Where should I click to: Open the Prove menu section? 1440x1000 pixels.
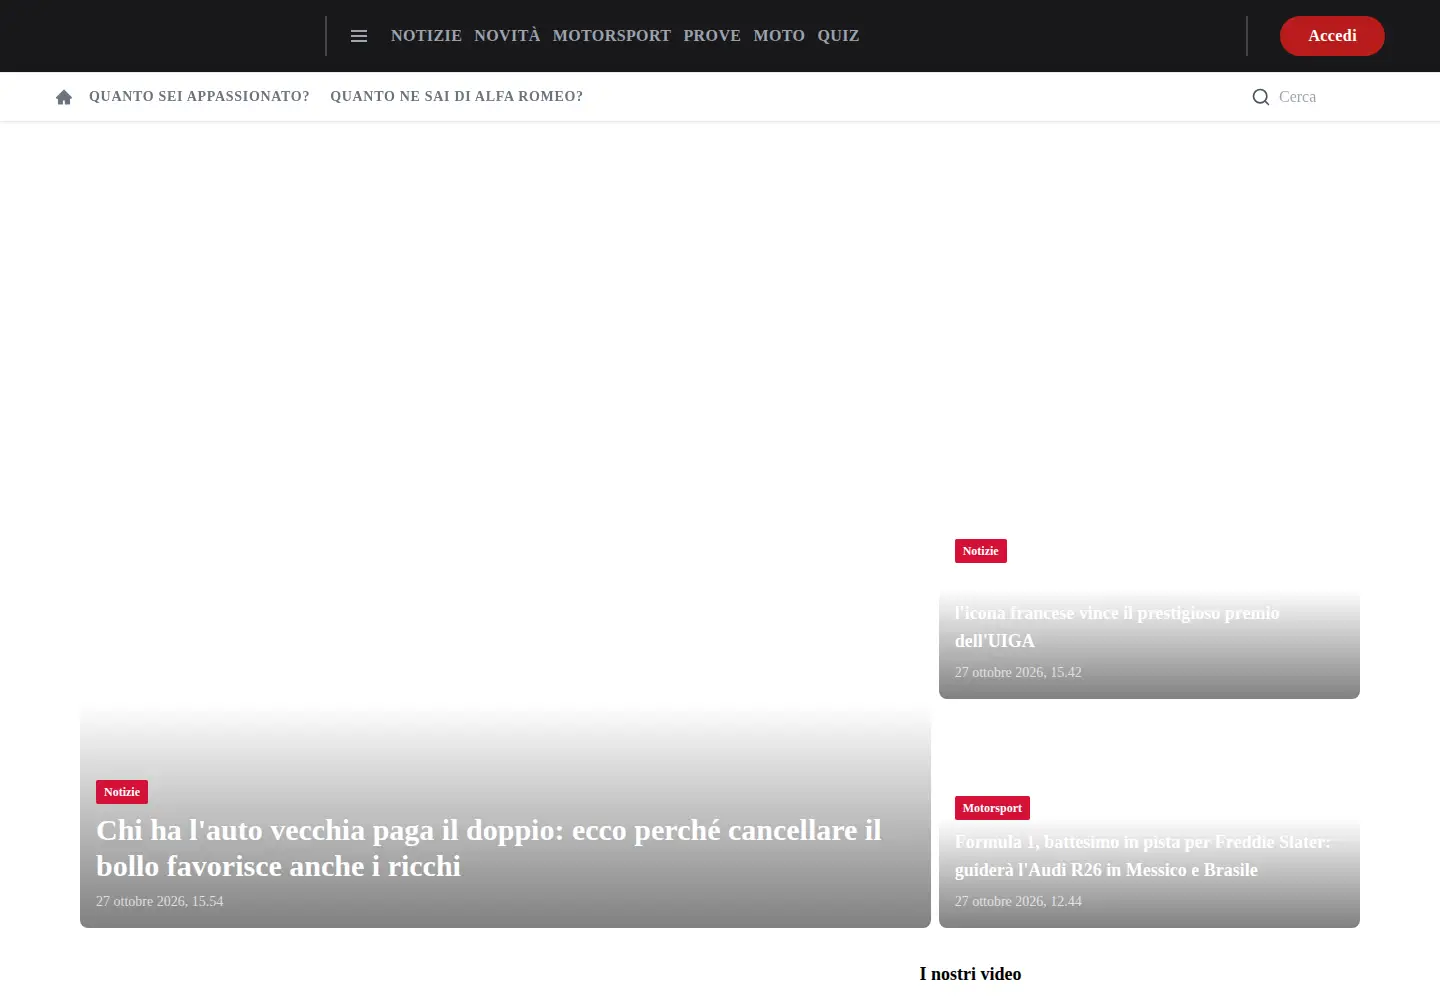[712, 36]
